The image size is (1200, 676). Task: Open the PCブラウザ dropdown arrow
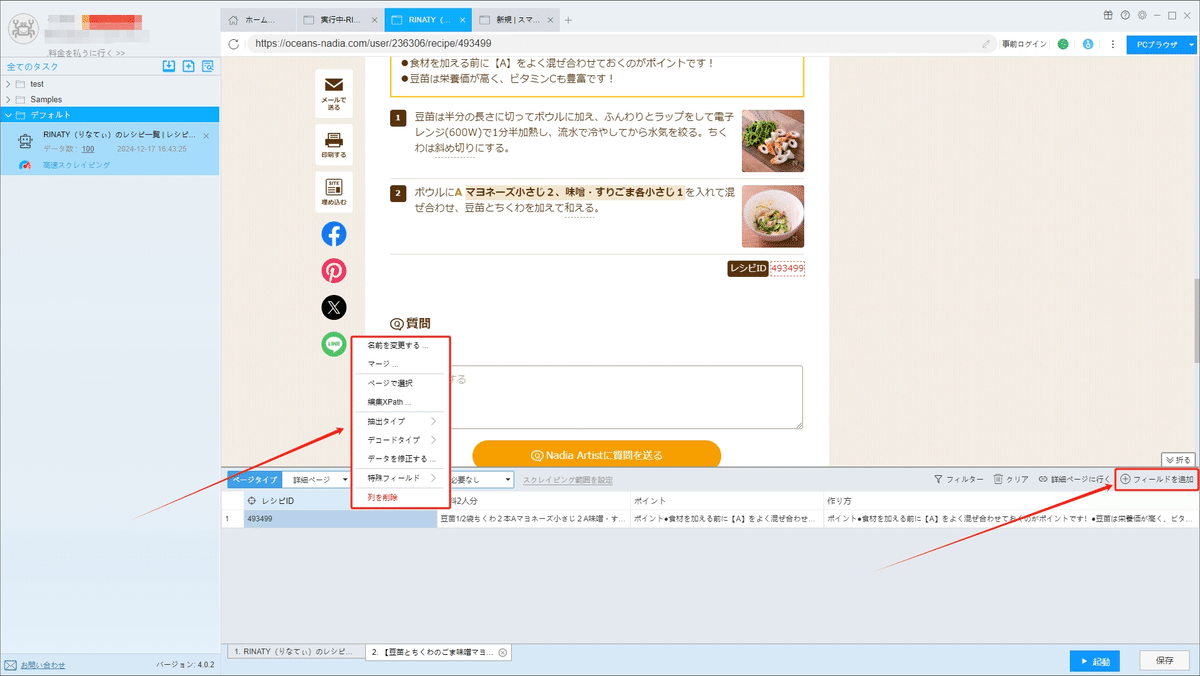pos(1191,44)
